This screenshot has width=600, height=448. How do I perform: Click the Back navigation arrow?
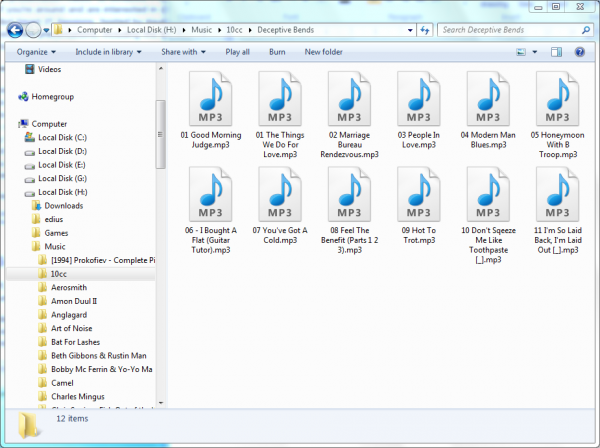[x=15, y=30]
